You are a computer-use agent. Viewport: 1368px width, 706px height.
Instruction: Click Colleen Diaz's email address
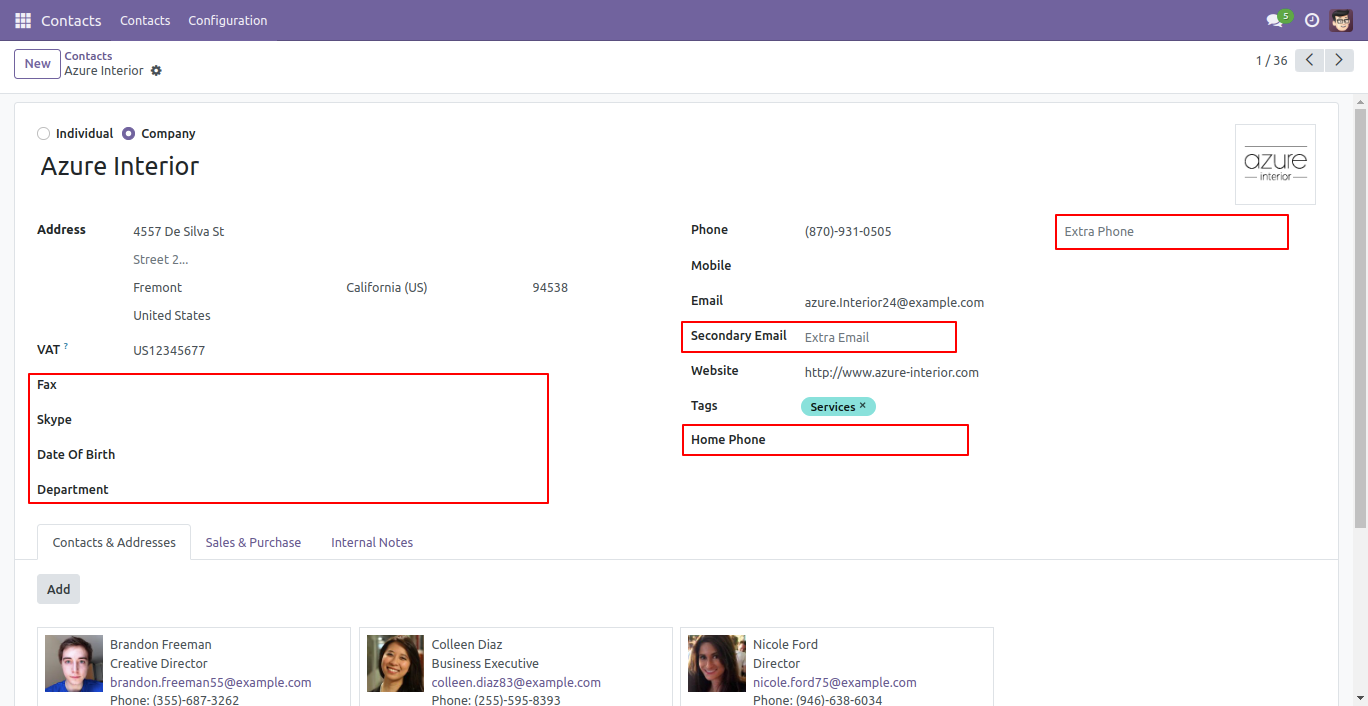point(516,682)
